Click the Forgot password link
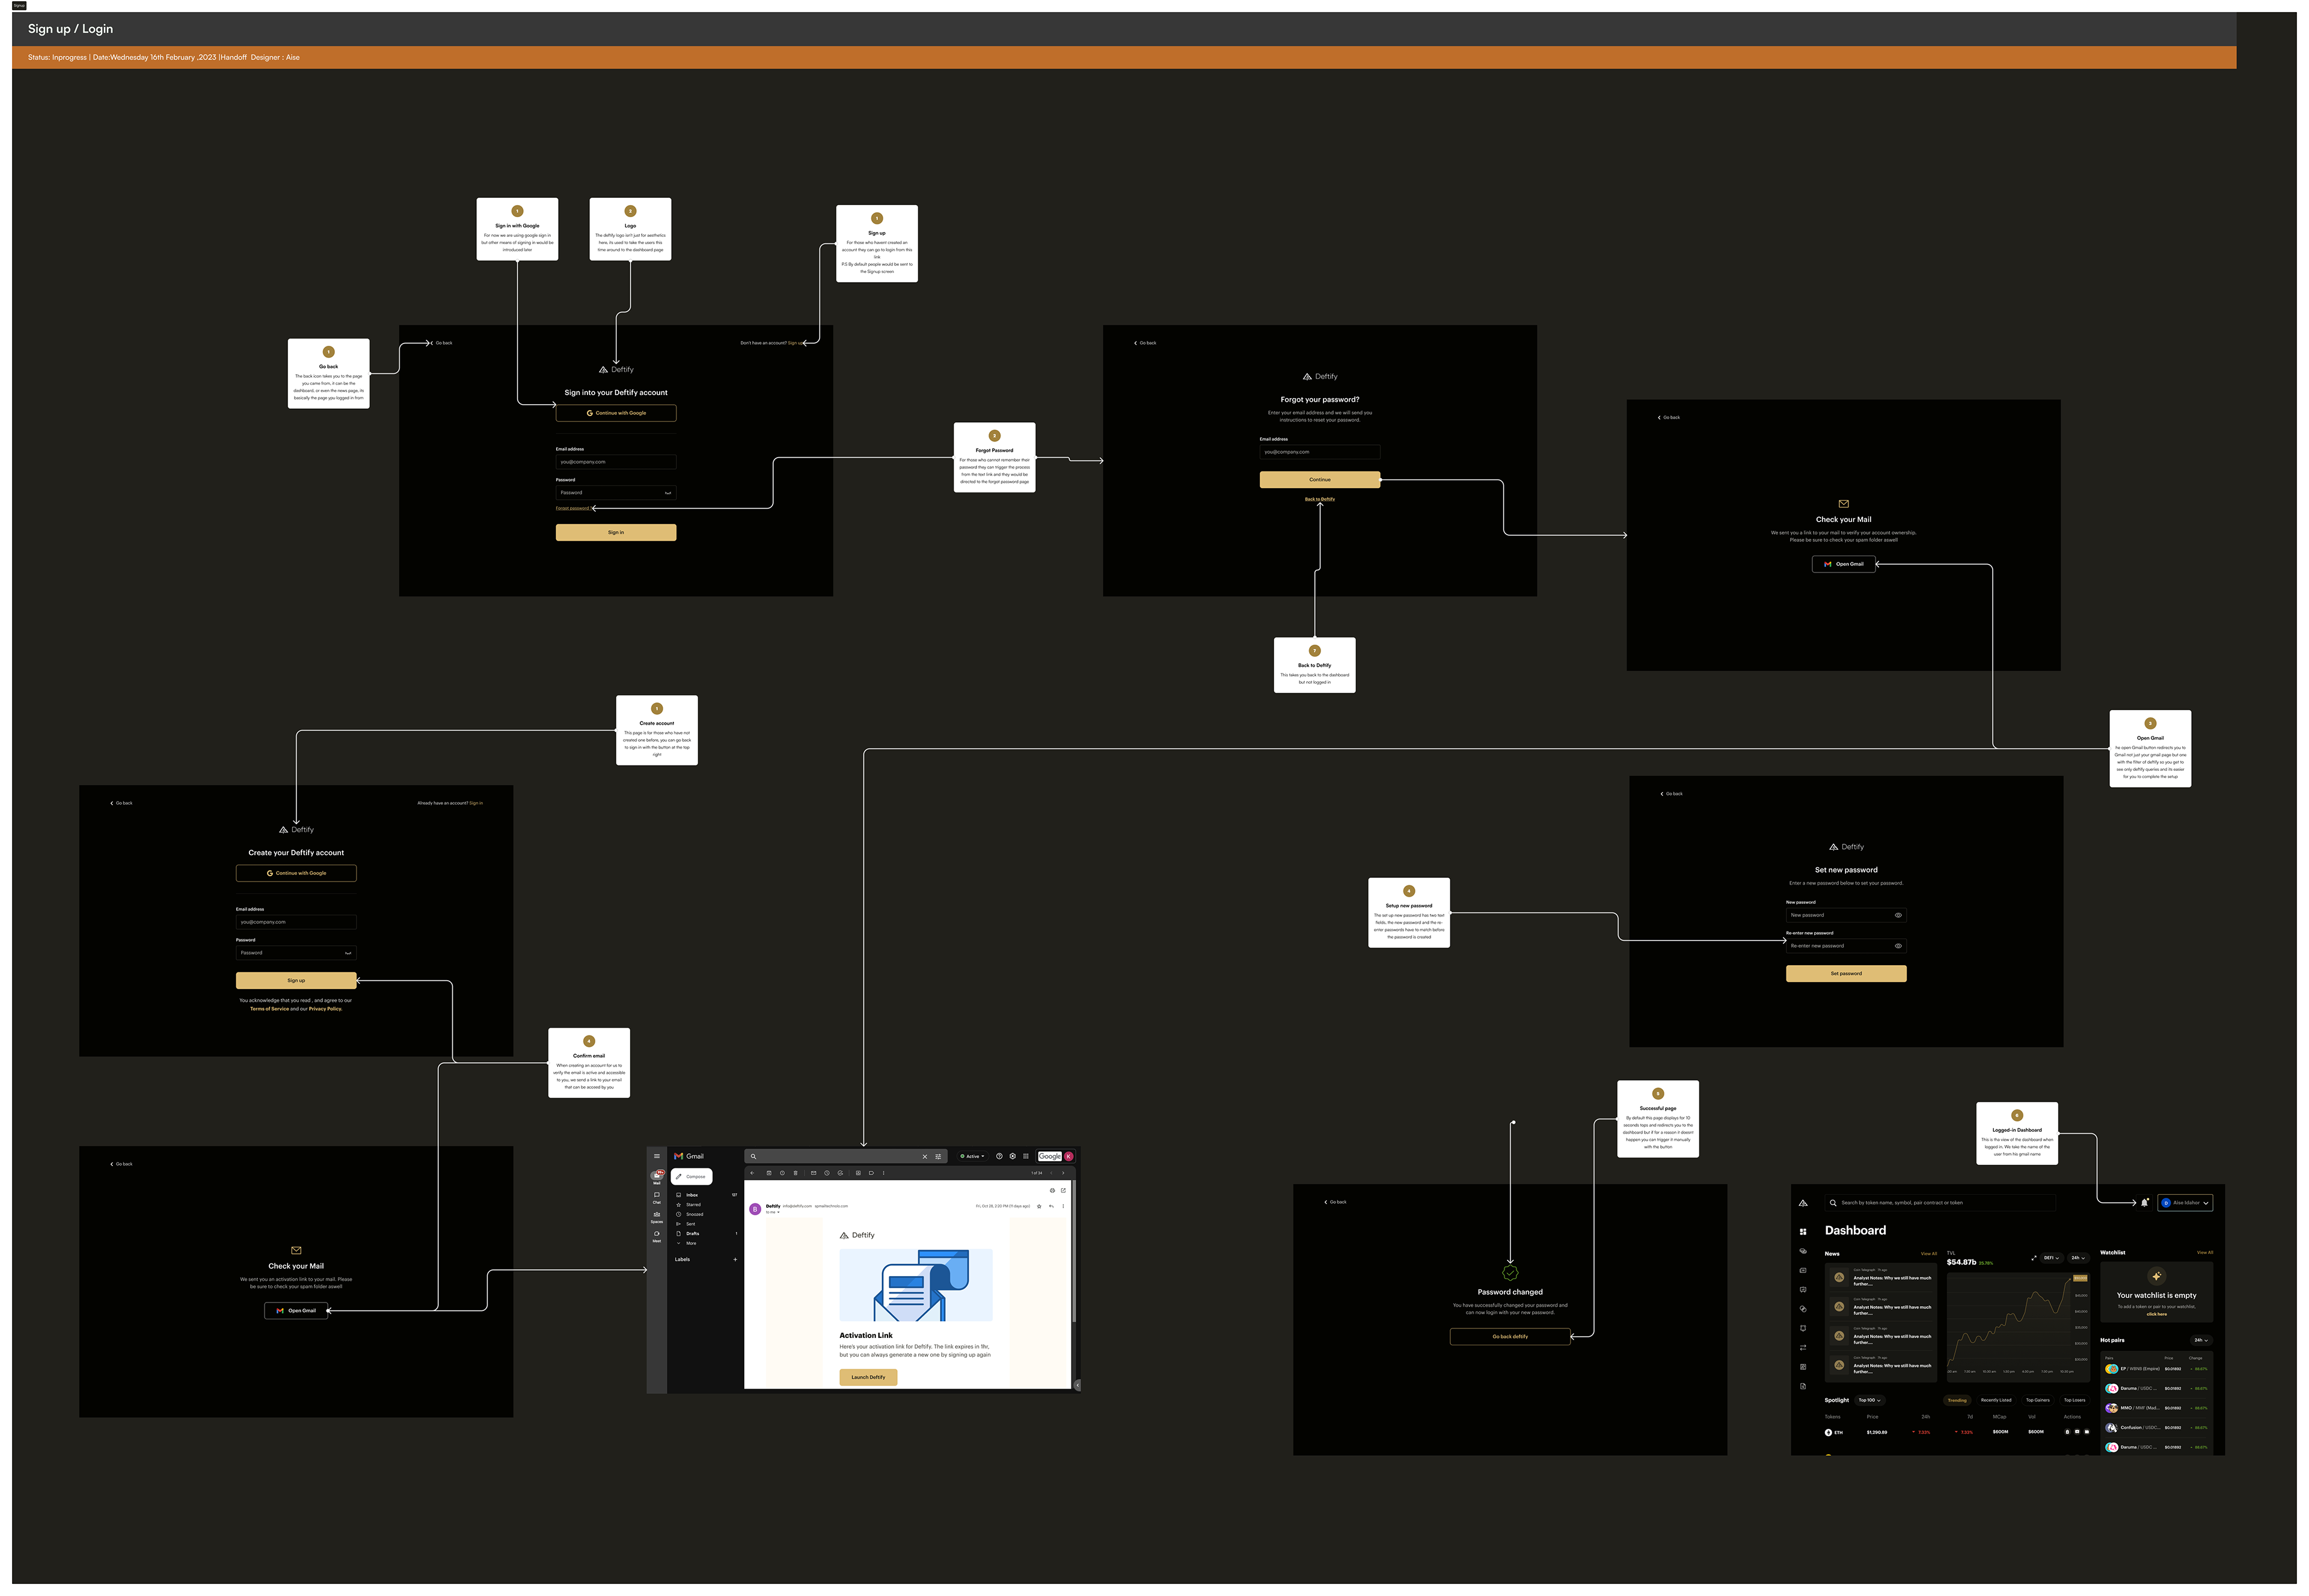 click(573, 508)
